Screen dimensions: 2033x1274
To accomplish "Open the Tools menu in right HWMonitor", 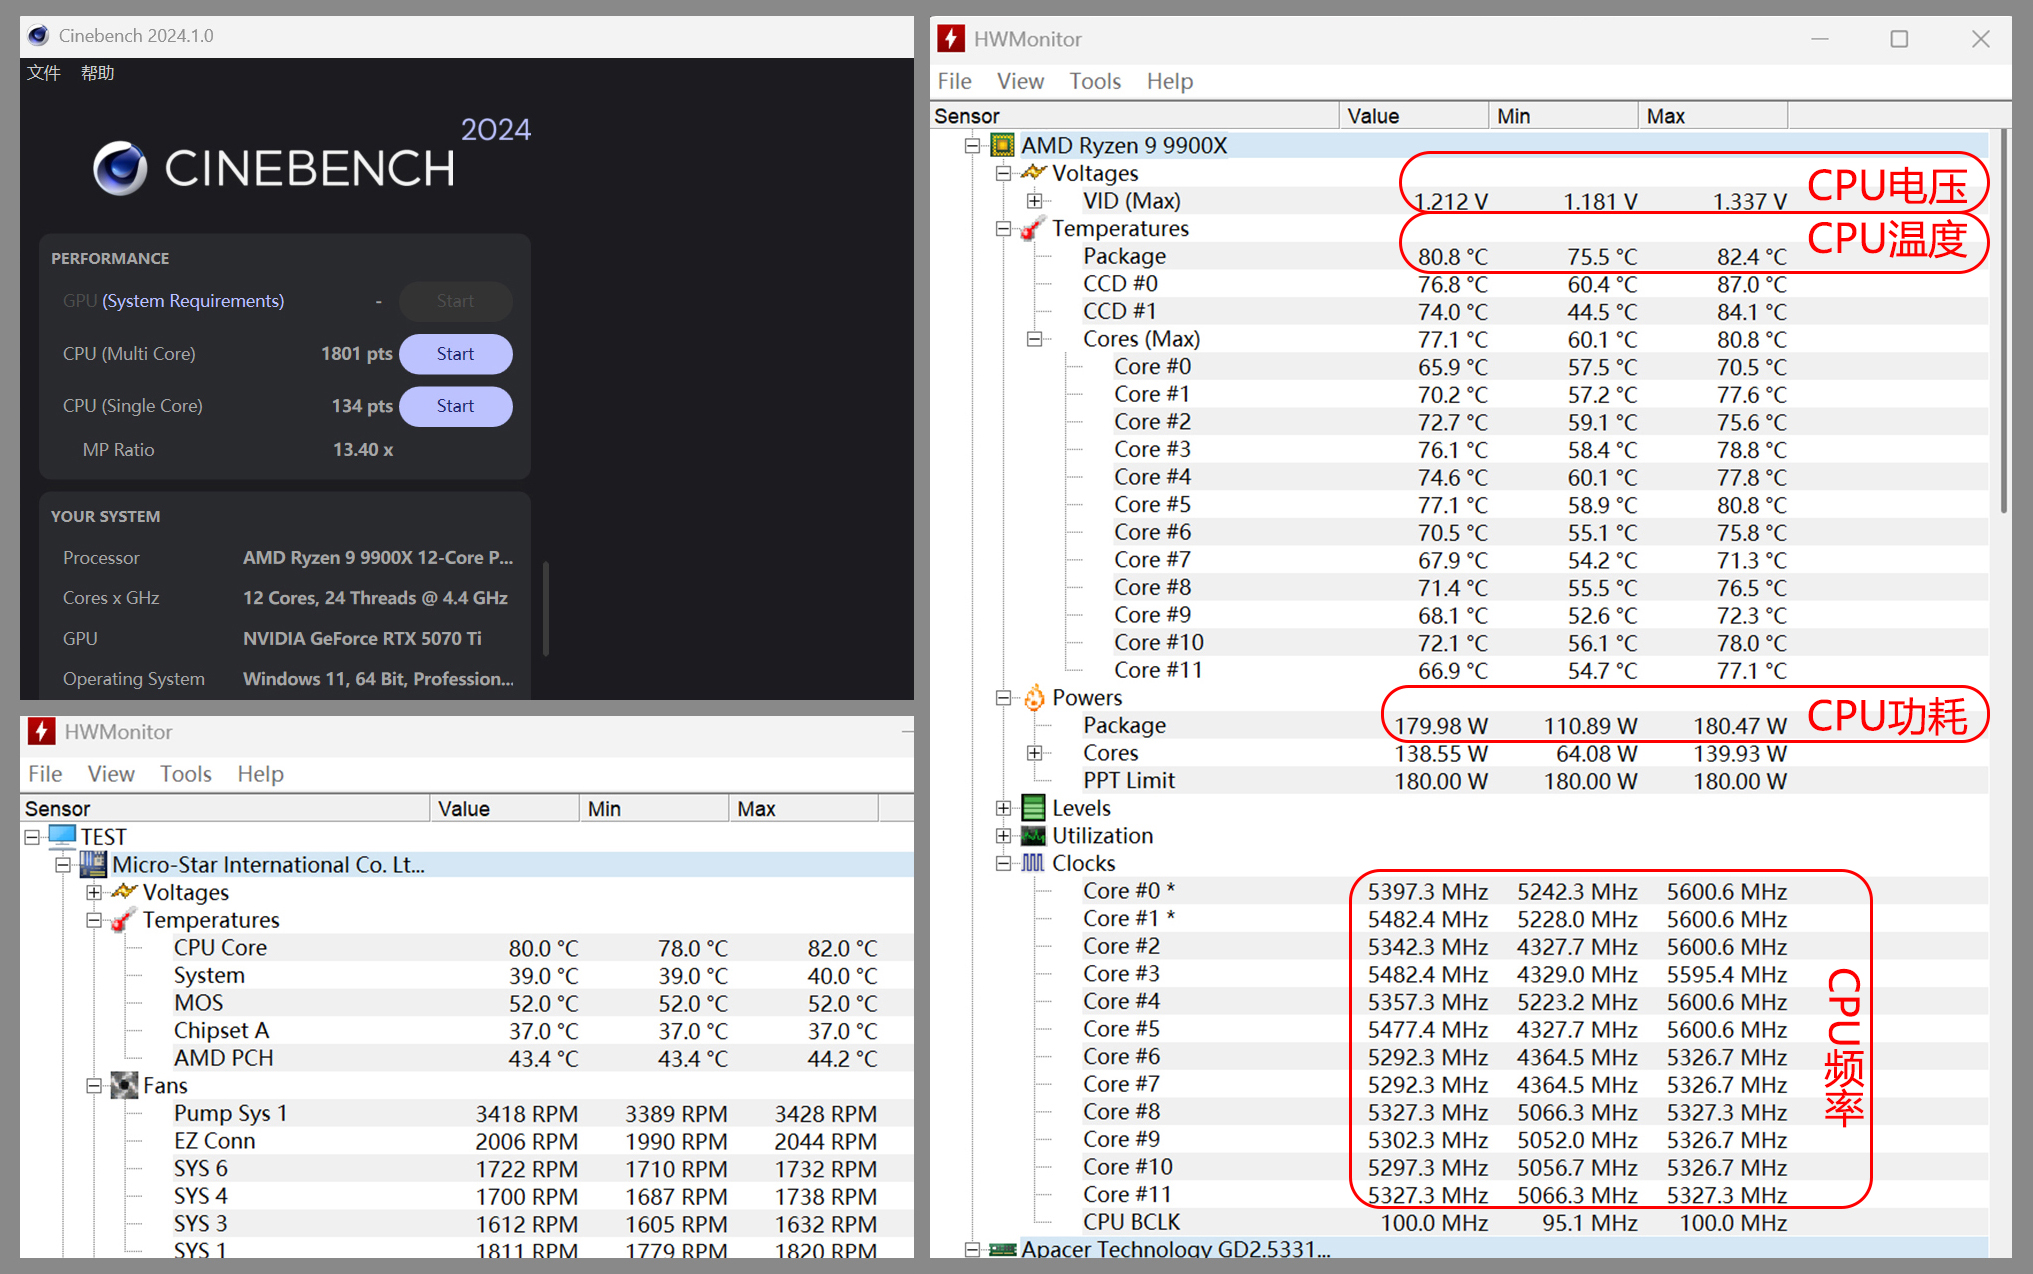I will tap(1094, 81).
